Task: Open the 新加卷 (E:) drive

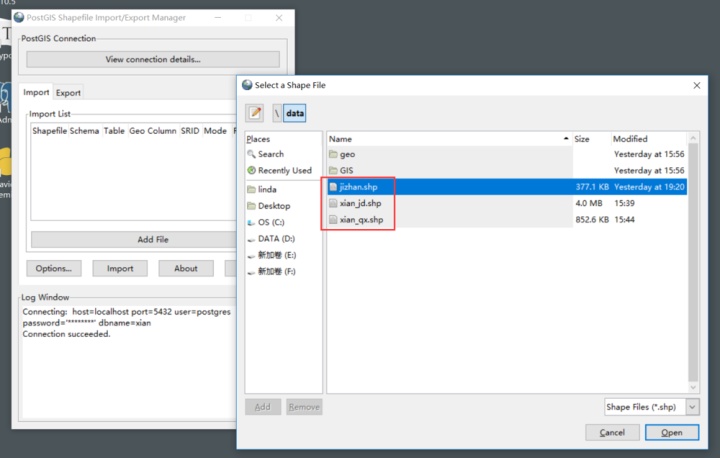Action: click(x=276, y=255)
